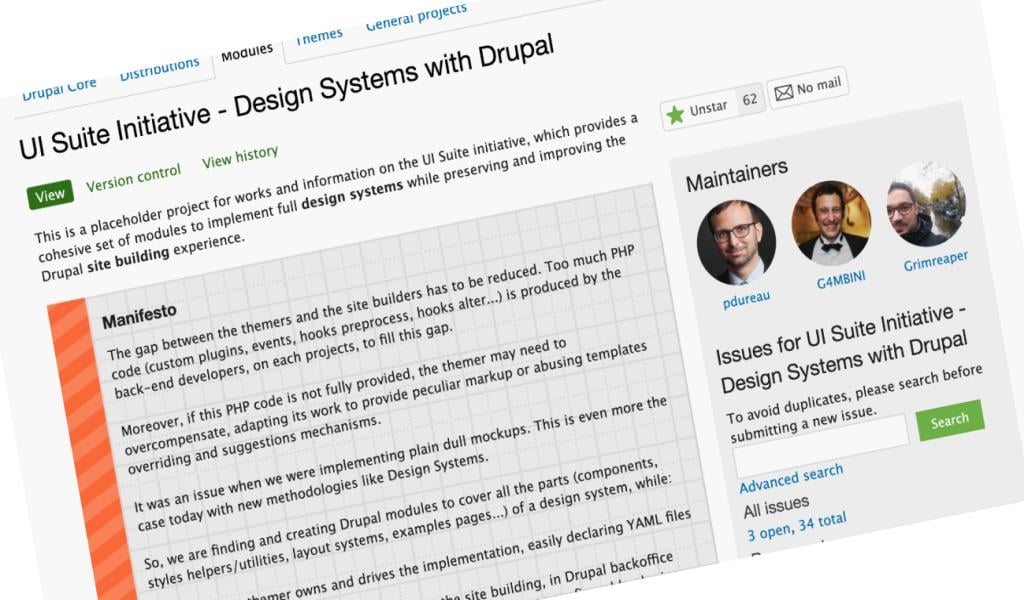The image size is (1024, 600).
Task: Click the green star icon next to Unstar
Action: click(x=675, y=115)
